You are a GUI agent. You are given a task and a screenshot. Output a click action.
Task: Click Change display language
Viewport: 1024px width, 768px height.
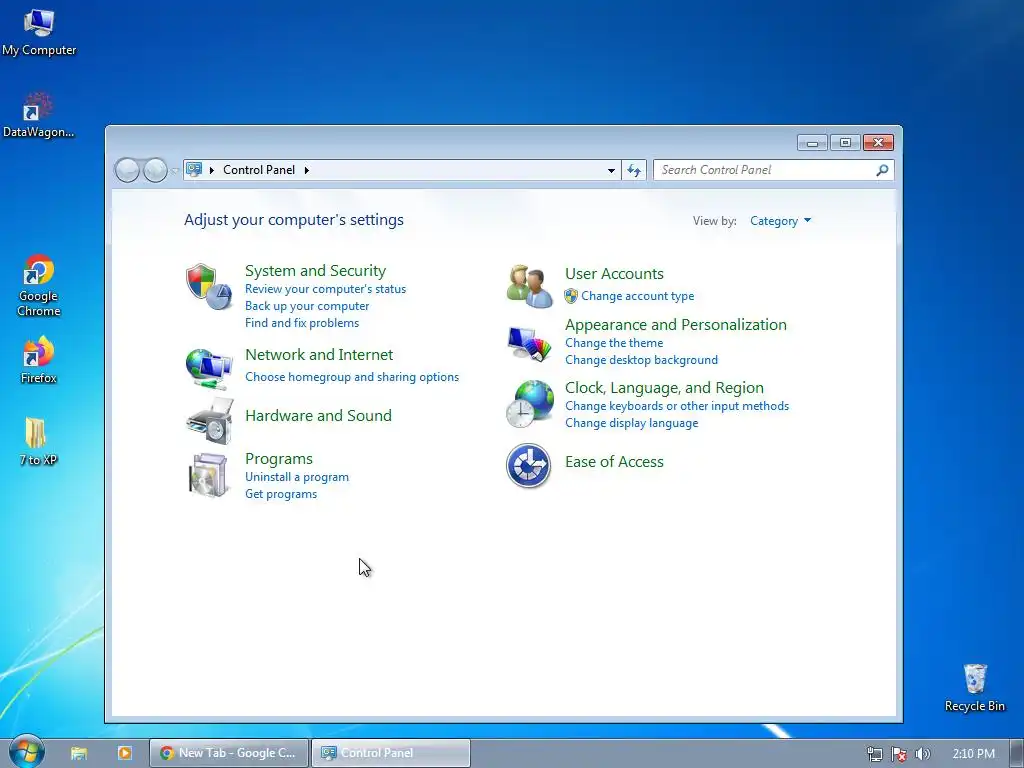[x=632, y=423]
